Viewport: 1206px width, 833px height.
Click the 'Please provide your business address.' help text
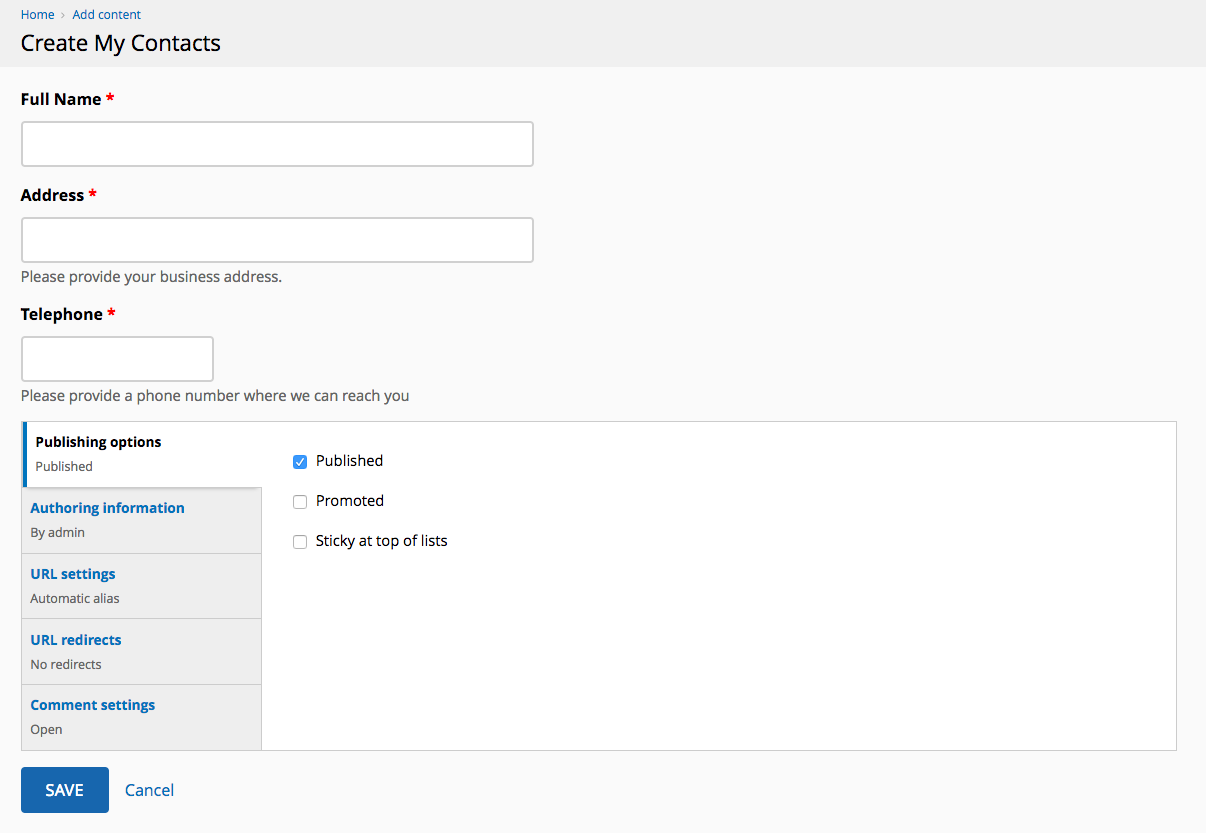151,277
